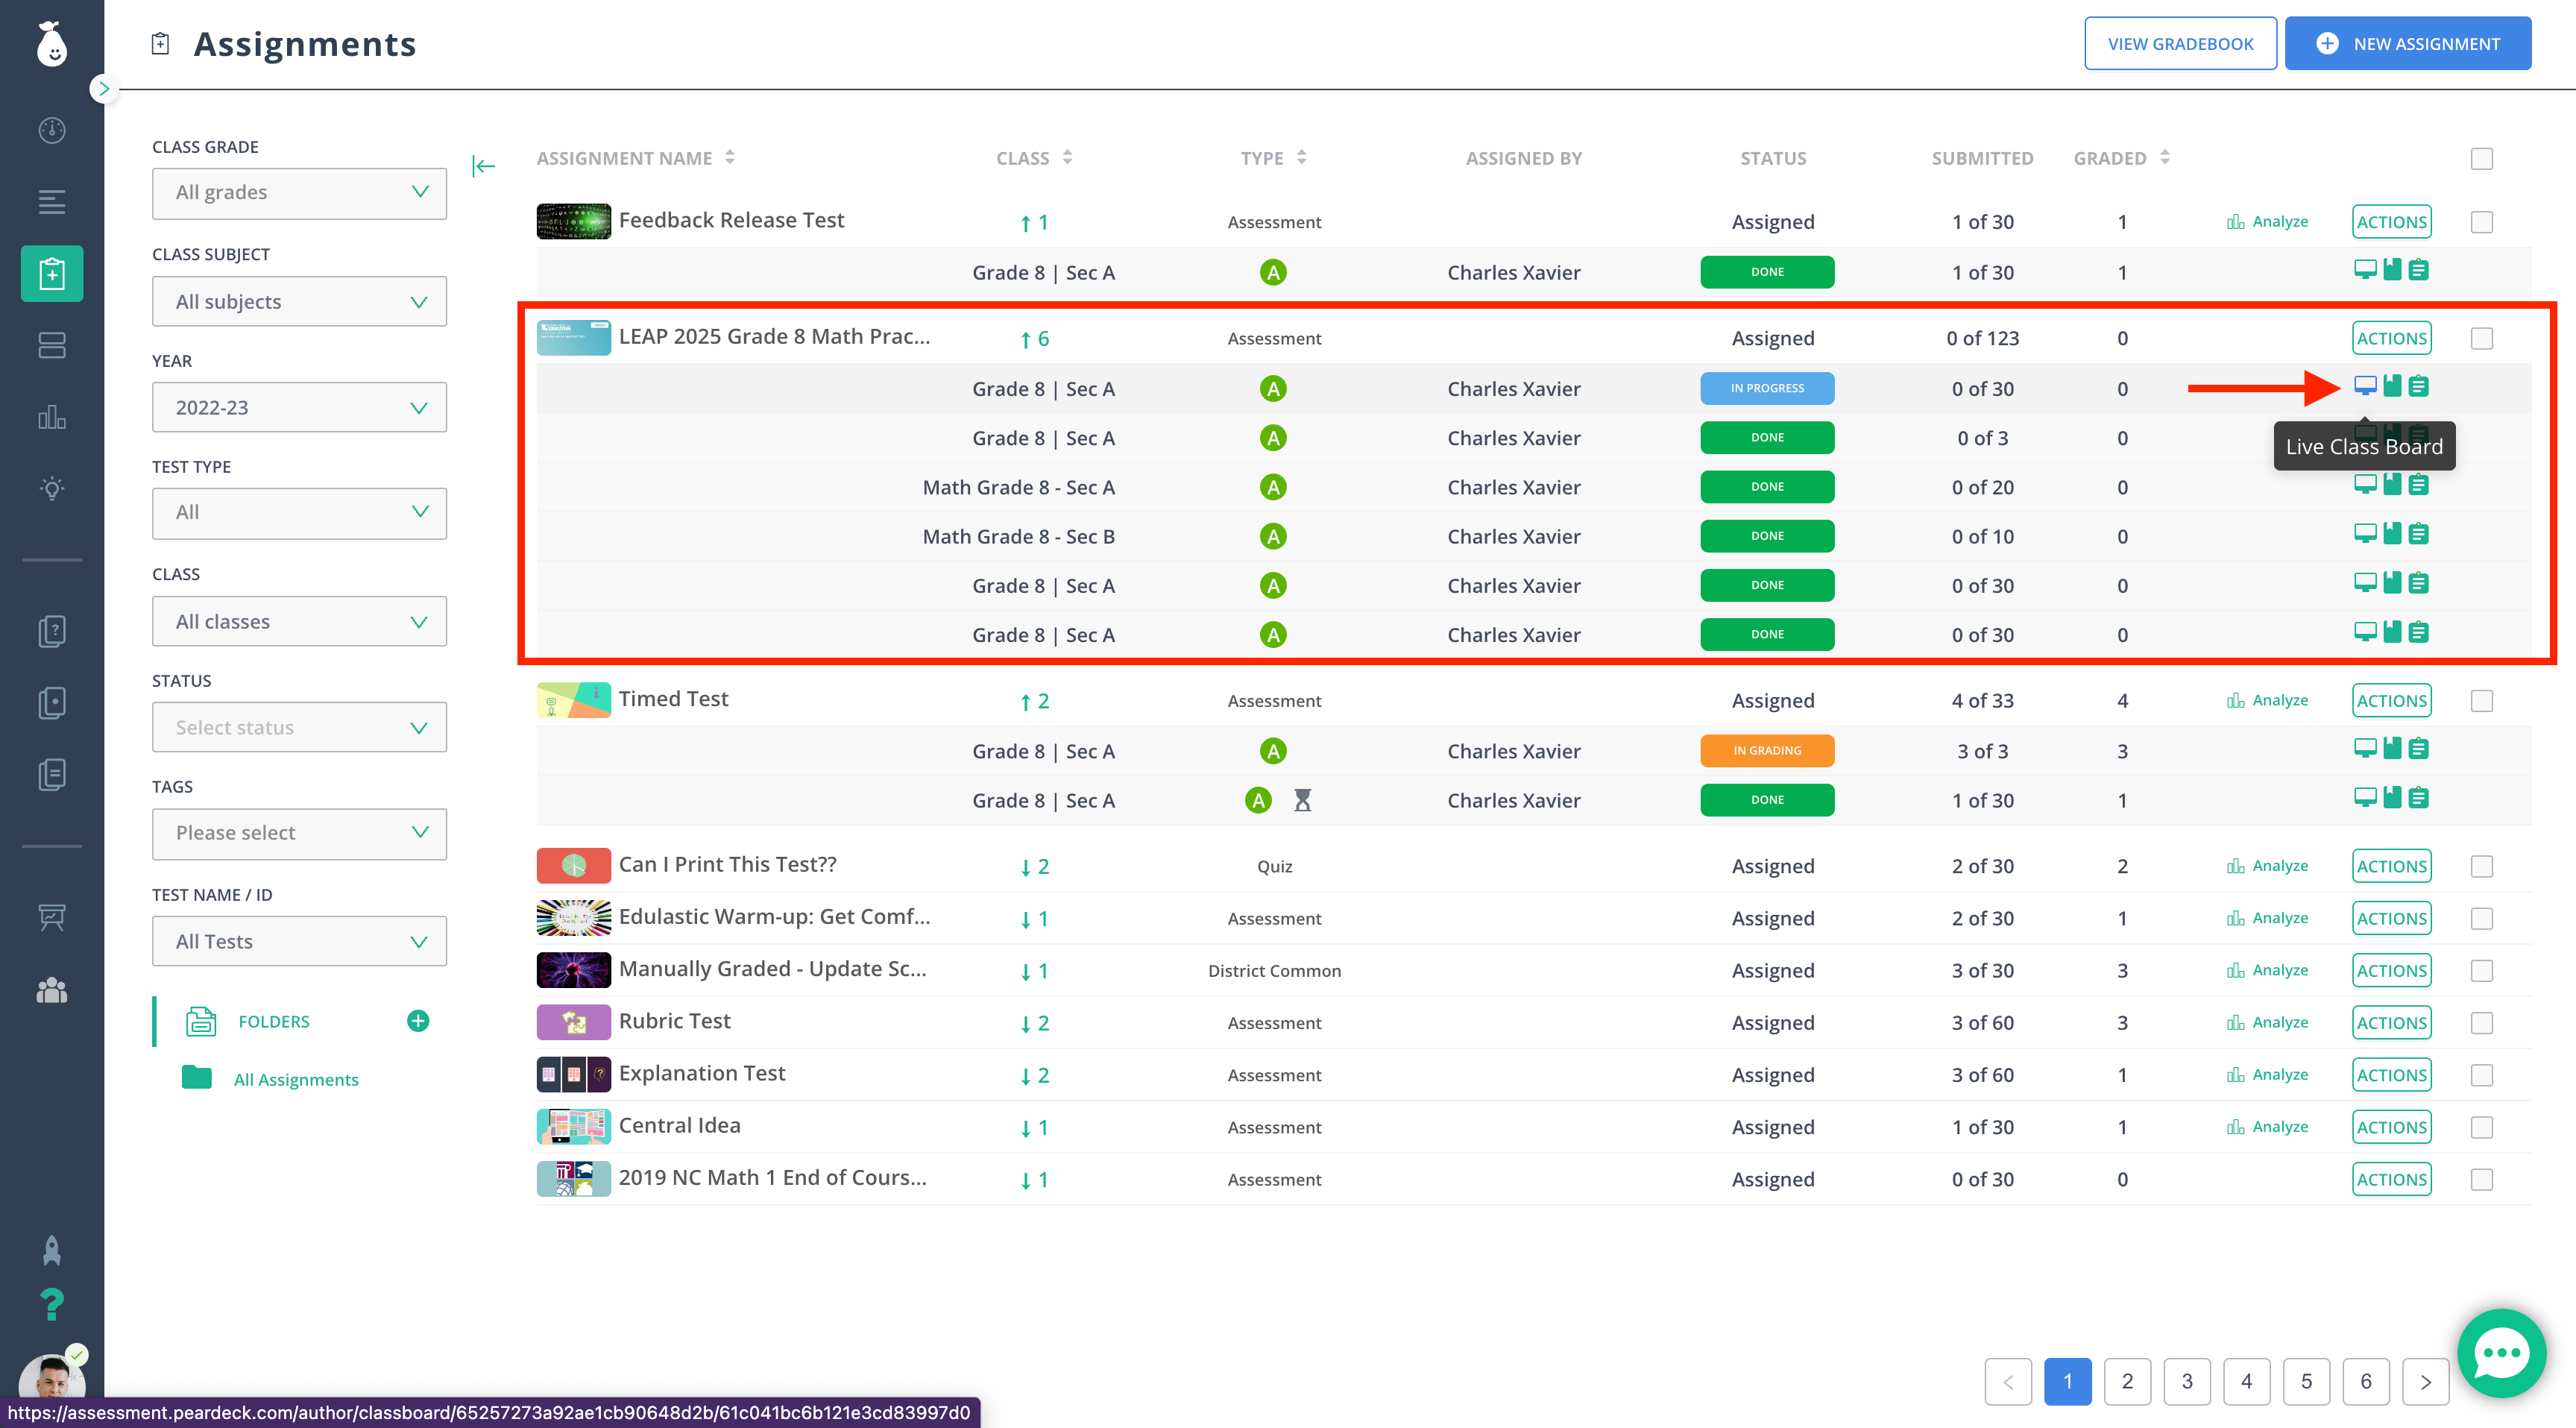The image size is (2576, 1428).
Task: Expand the sidebar navigation arrow
Action: [103, 89]
